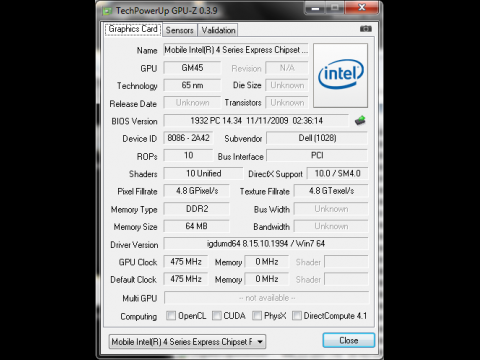Click the Texture Fillrate label
The height and width of the screenshot is (360, 480).
265,192
